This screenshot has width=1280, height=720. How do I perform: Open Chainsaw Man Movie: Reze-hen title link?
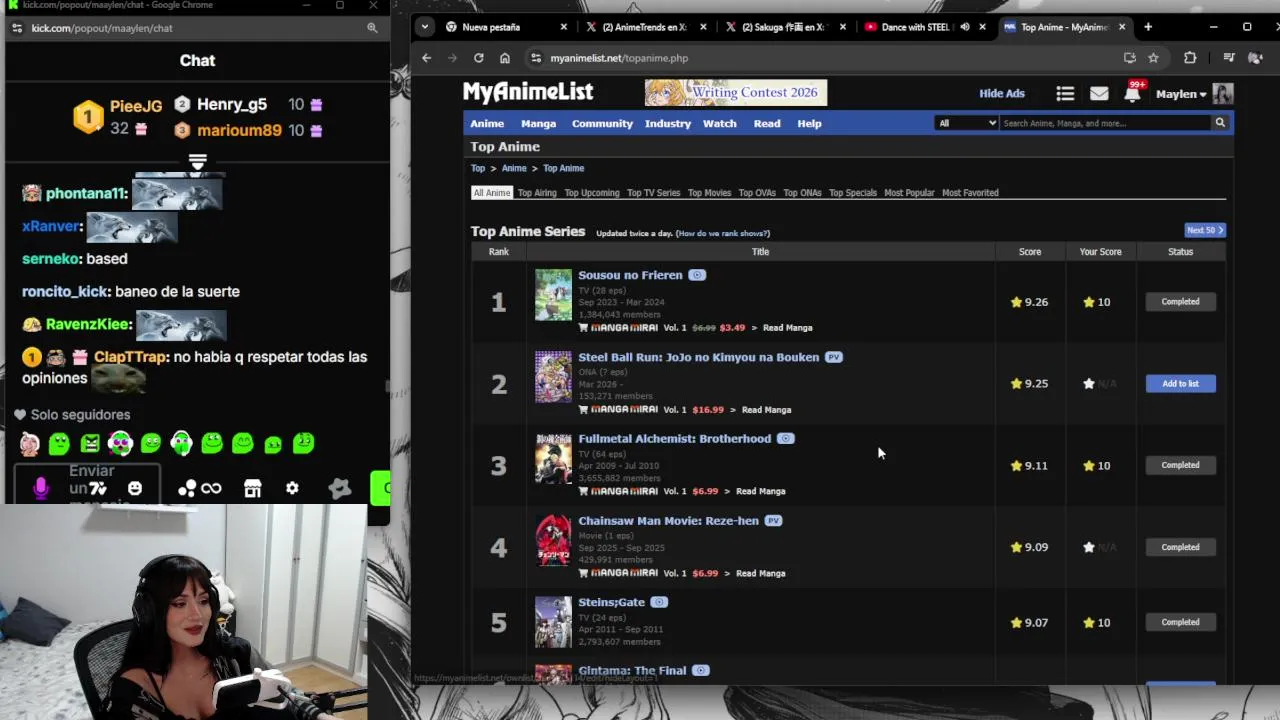click(x=668, y=521)
